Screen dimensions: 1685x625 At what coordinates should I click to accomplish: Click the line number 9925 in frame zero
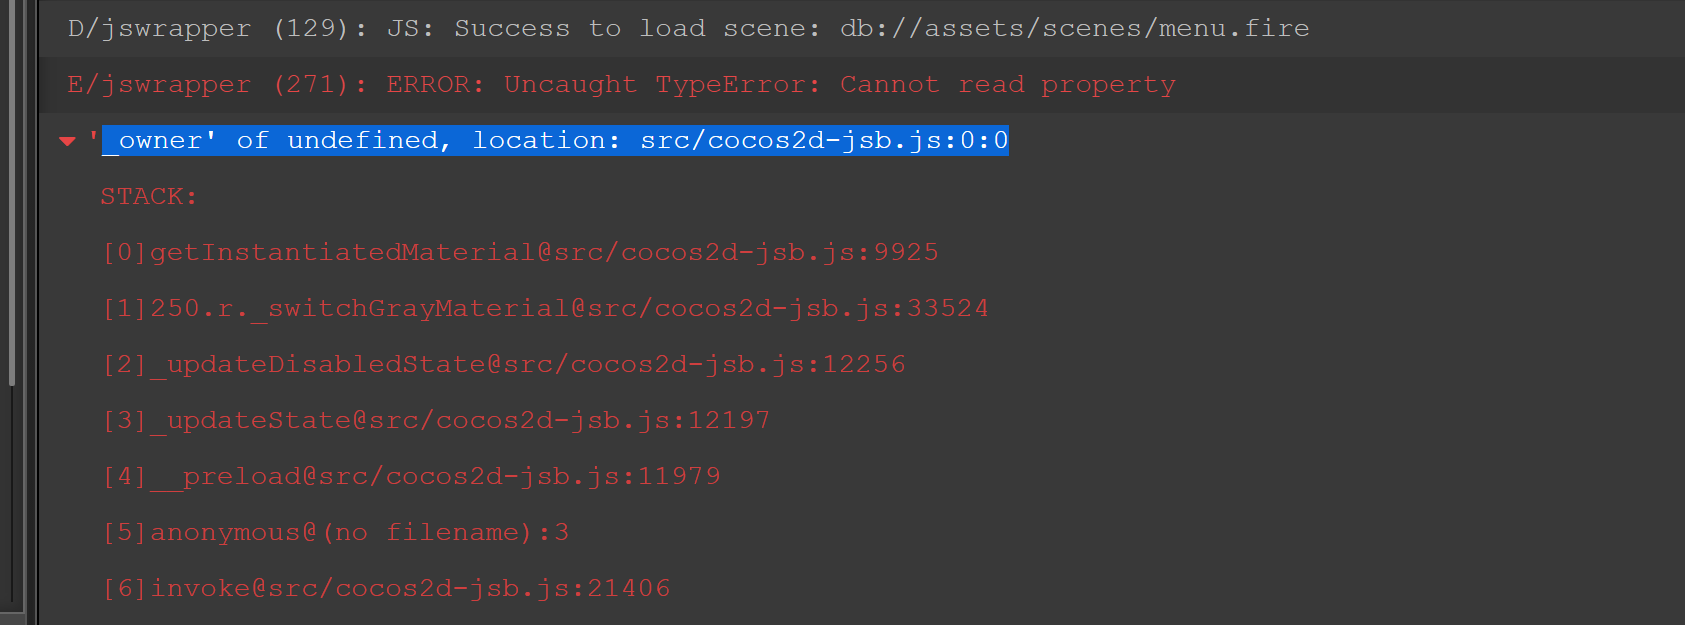[906, 253]
